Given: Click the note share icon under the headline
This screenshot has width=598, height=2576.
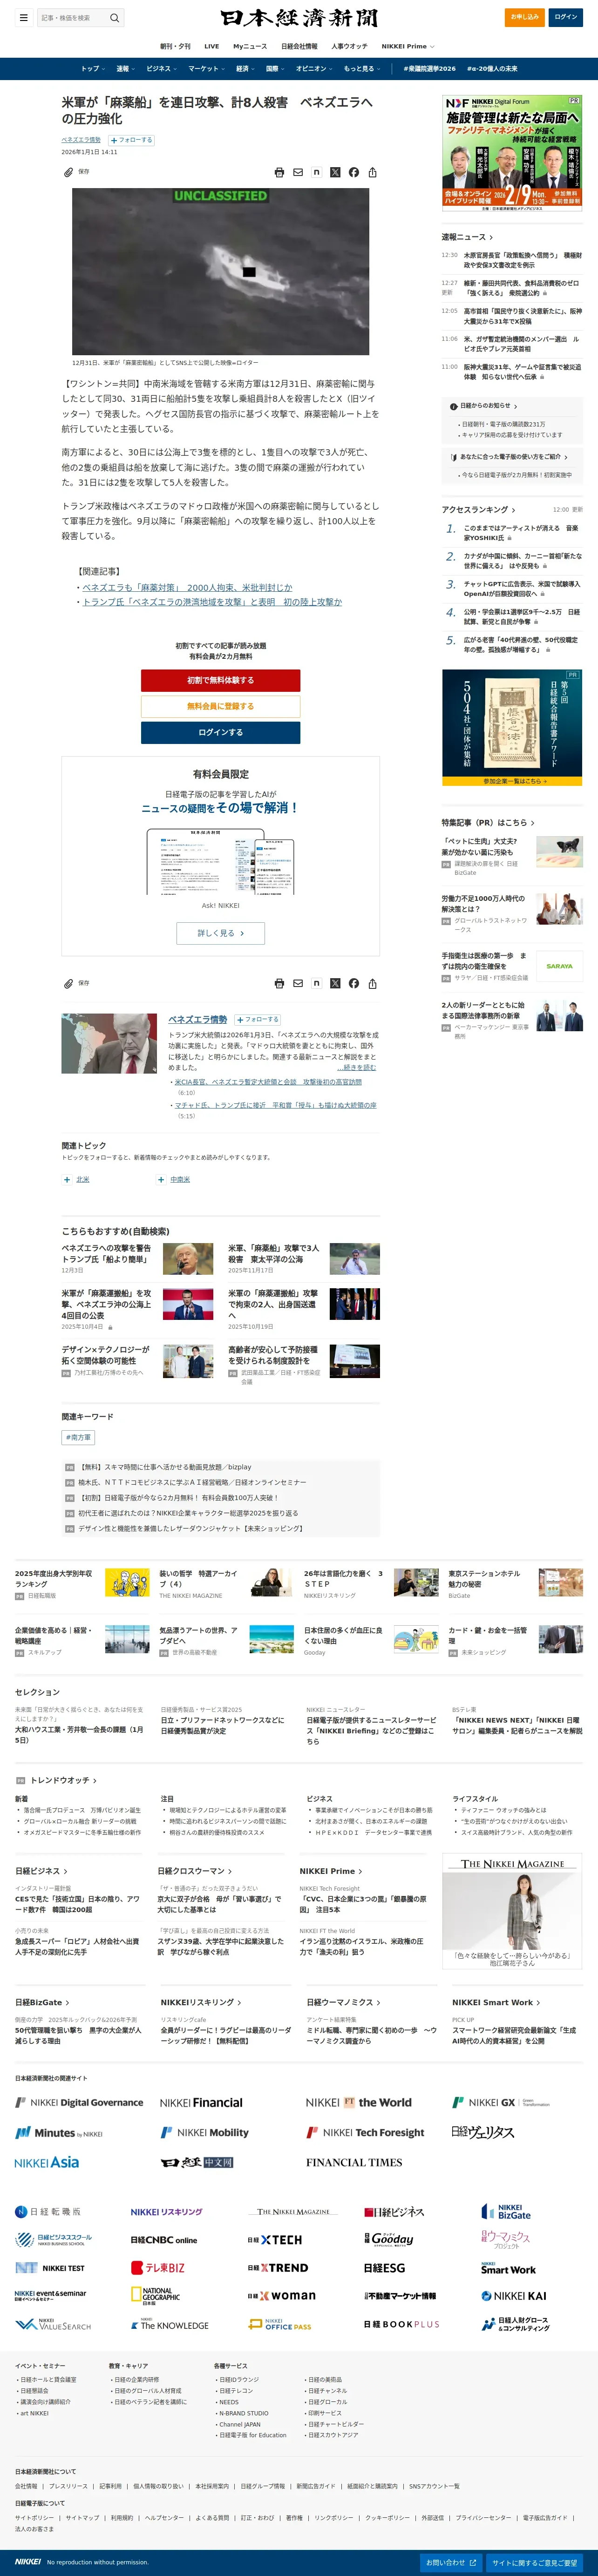Looking at the screenshot, I should (316, 172).
